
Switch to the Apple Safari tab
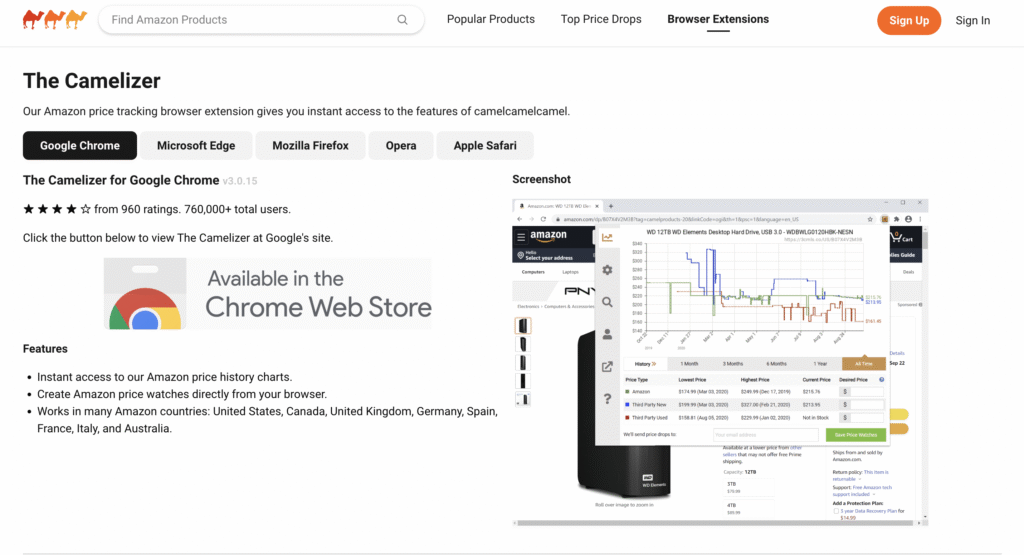tap(485, 146)
